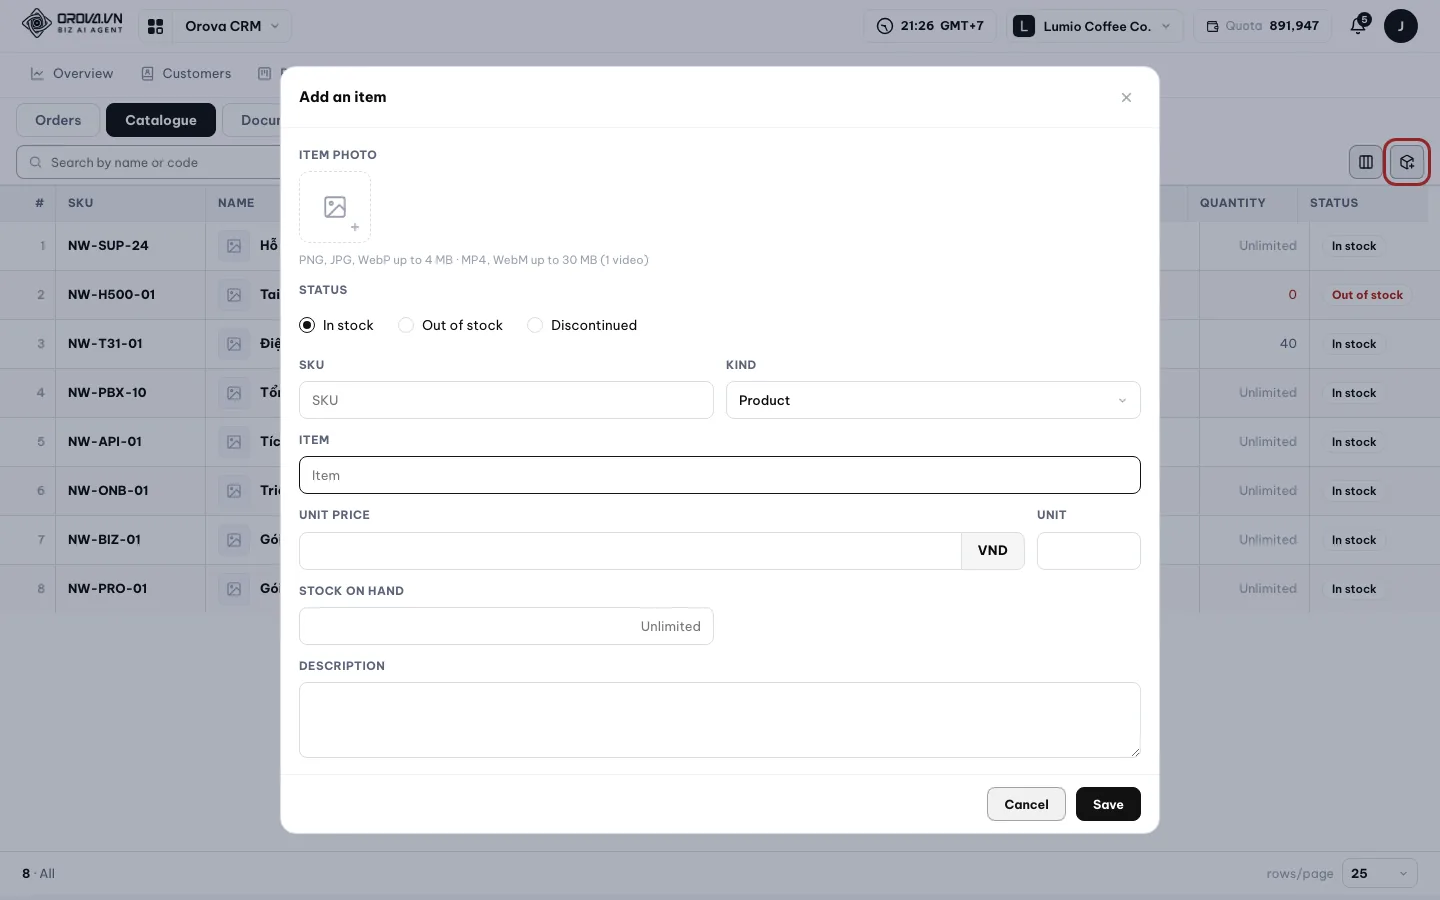Click the Orova.vn logo
The width and height of the screenshot is (1440, 900).
pyautogui.click(x=73, y=23)
